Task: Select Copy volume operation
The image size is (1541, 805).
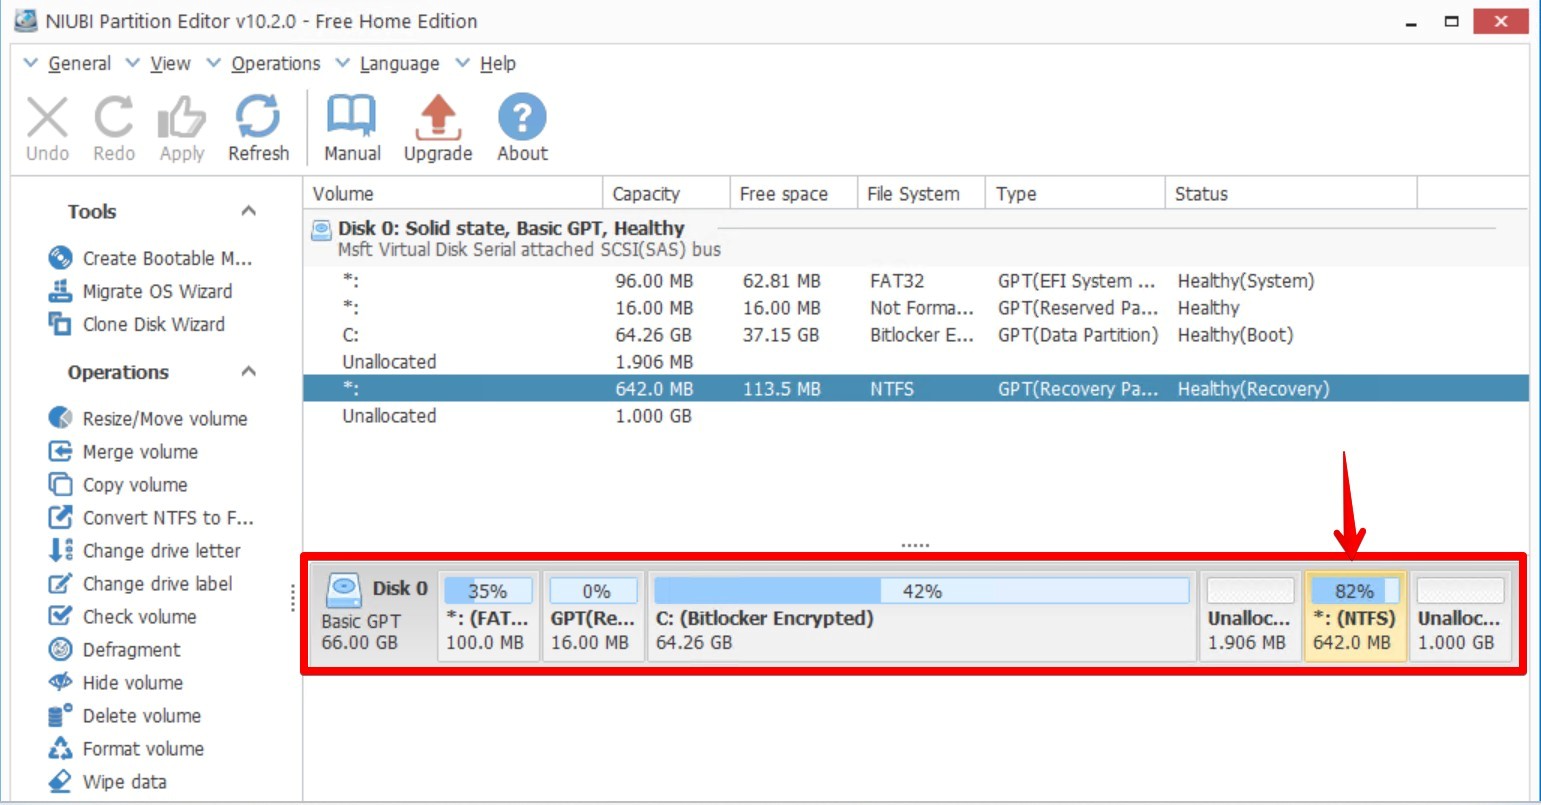Action: [x=118, y=484]
